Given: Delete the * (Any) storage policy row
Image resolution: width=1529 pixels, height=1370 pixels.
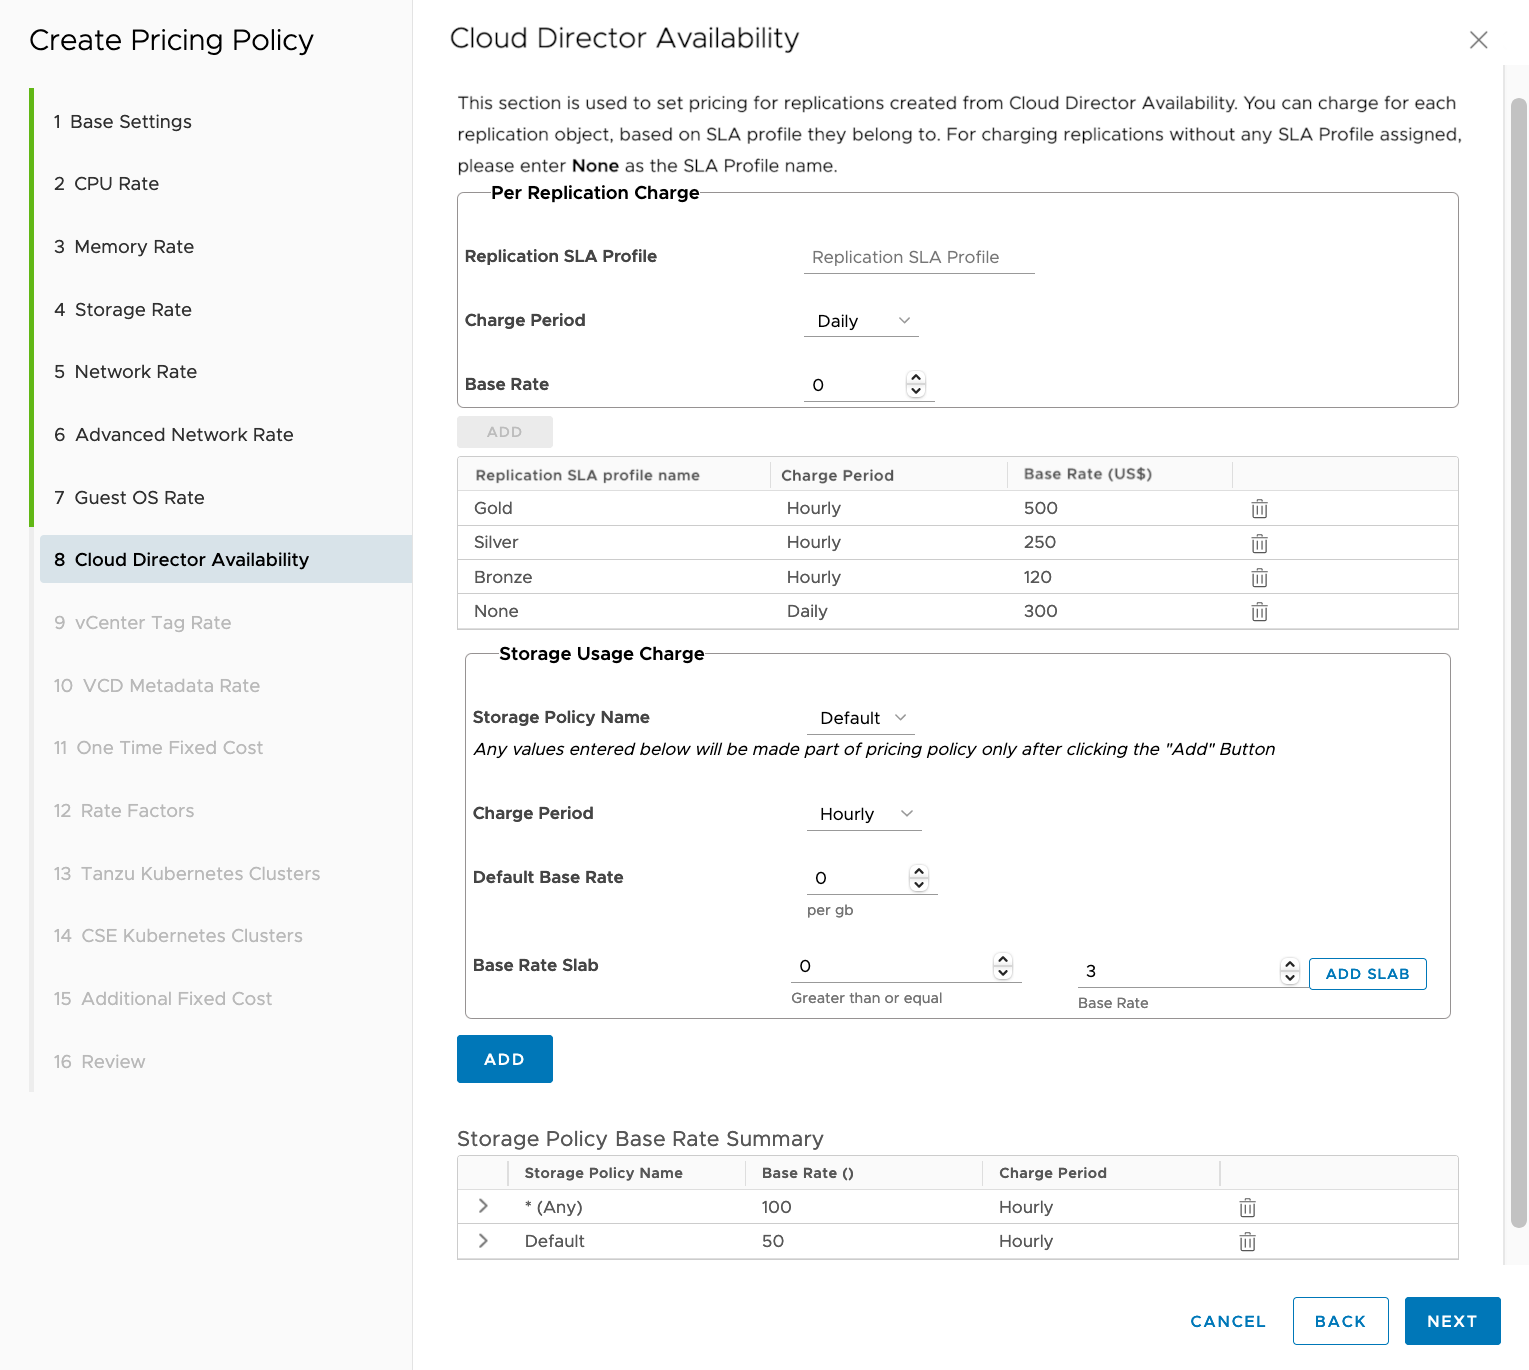Looking at the screenshot, I should (x=1247, y=1208).
